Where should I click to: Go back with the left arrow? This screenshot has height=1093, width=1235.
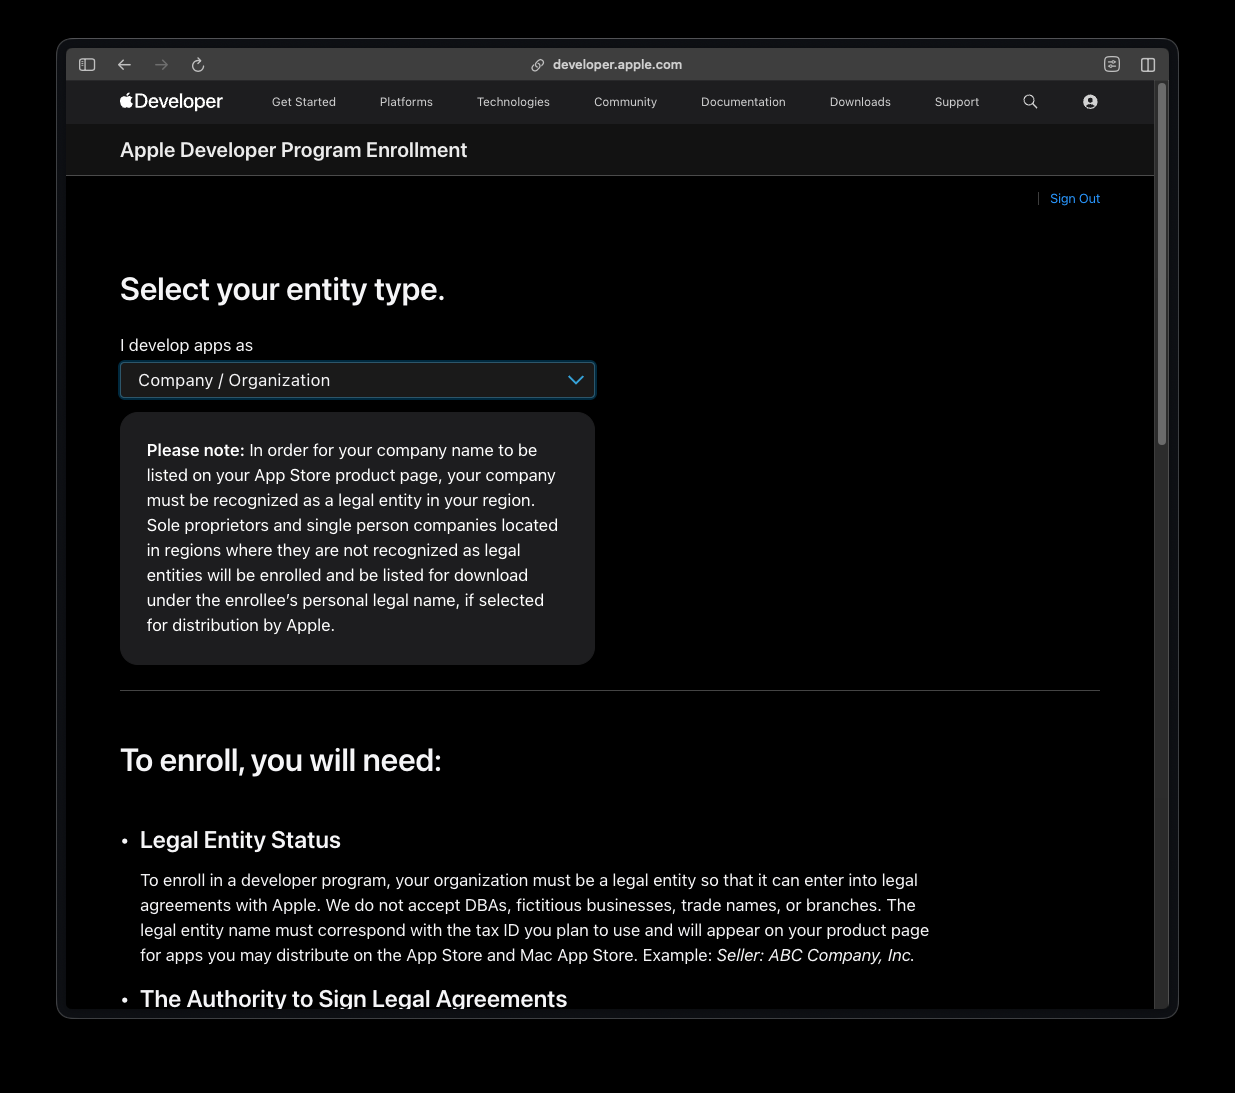pos(124,65)
